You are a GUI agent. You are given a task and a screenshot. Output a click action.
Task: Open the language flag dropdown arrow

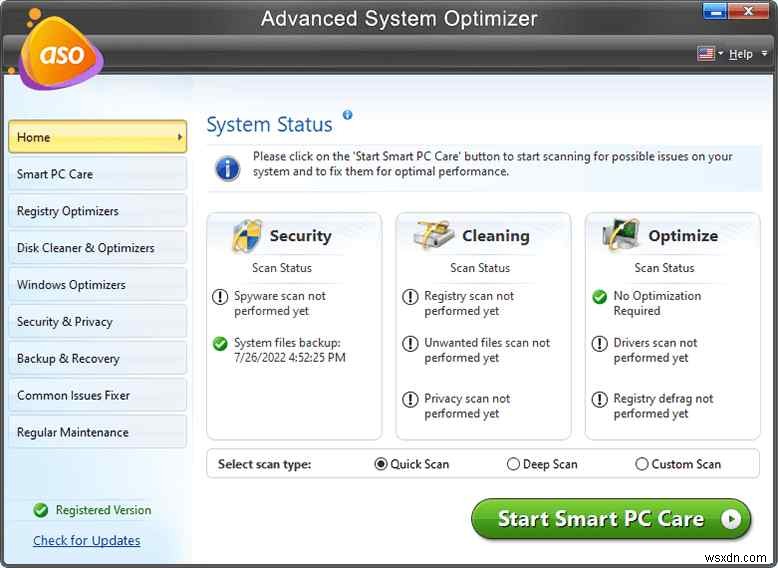(720, 53)
